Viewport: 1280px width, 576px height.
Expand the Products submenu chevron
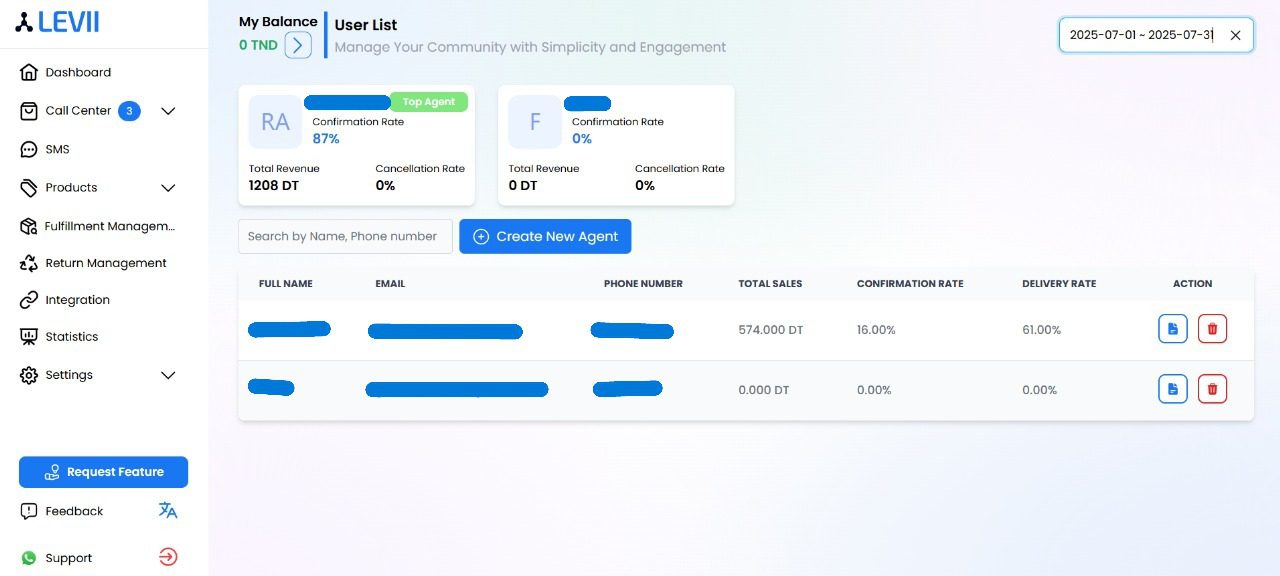[168, 188]
